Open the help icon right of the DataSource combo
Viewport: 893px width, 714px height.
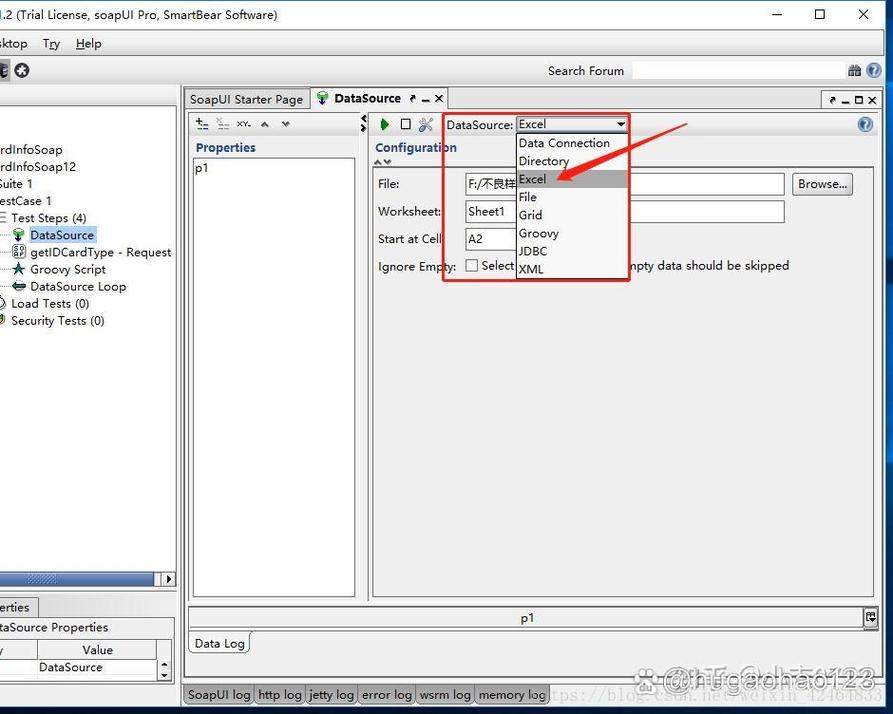point(865,124)
